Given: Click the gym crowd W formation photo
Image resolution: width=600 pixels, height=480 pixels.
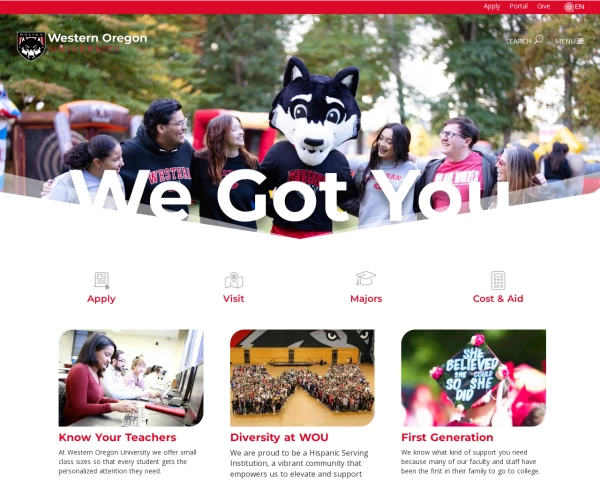Looking at the screenshot, I should click(302, 378).
